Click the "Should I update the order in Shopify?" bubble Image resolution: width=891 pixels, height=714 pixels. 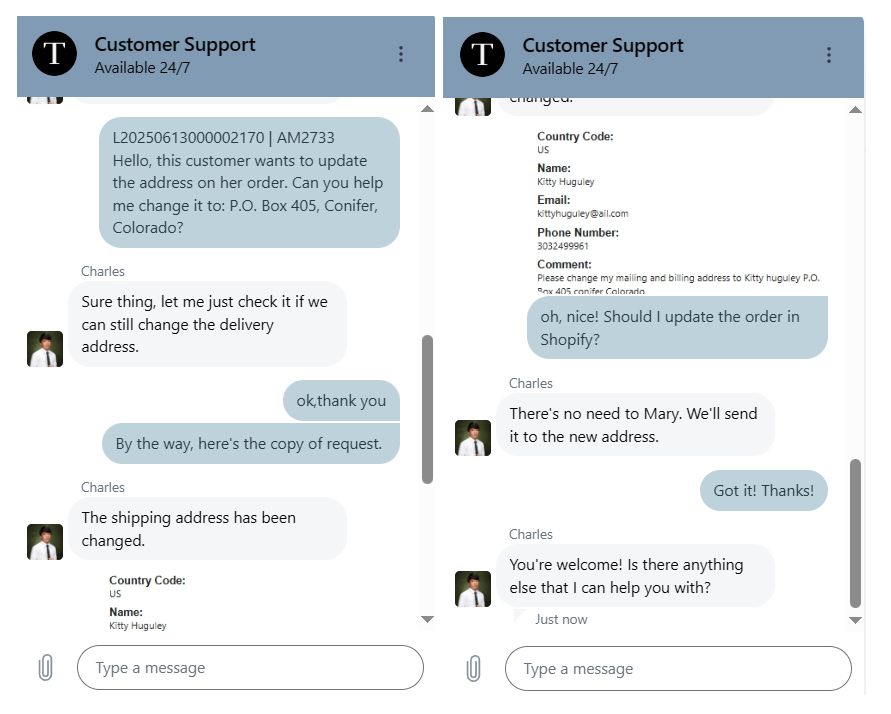point(677,328)
